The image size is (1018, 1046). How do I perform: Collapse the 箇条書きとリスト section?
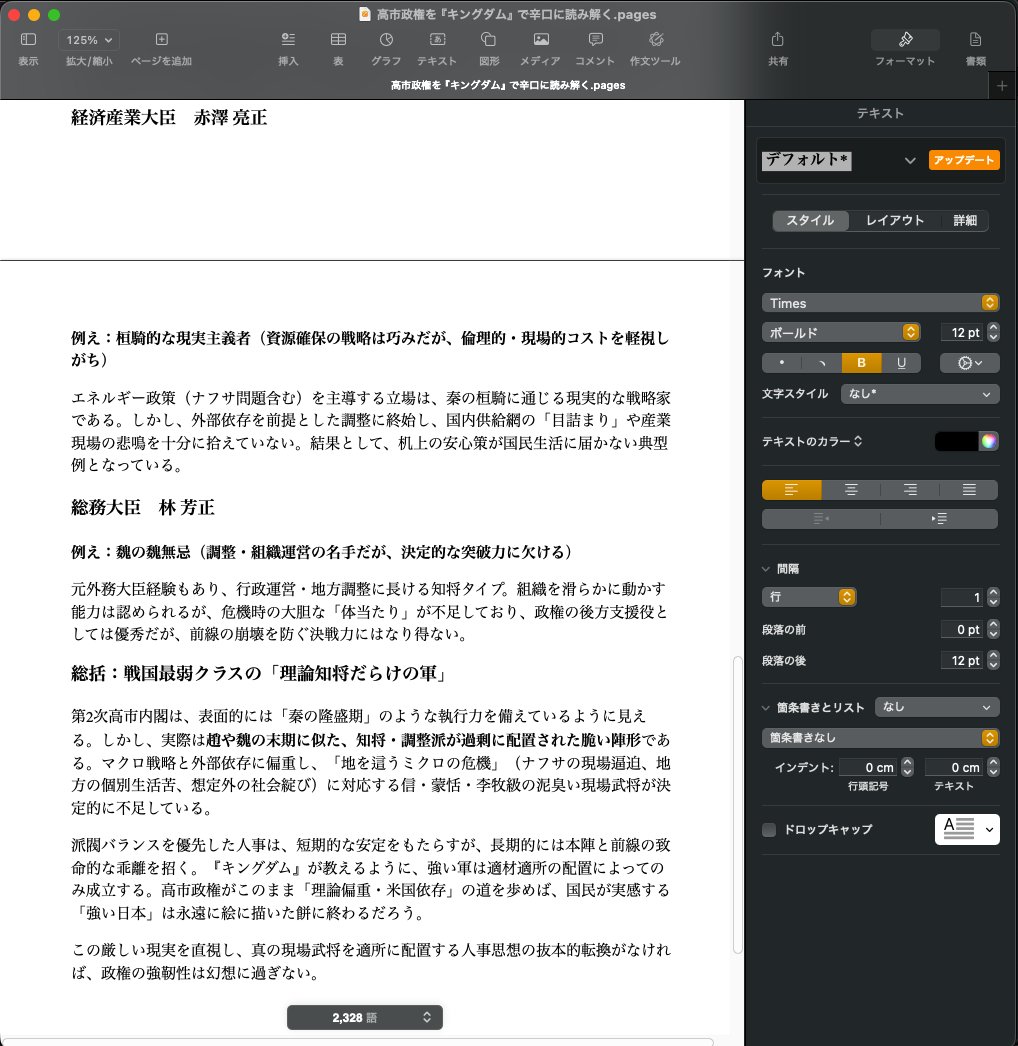point(766,708)
